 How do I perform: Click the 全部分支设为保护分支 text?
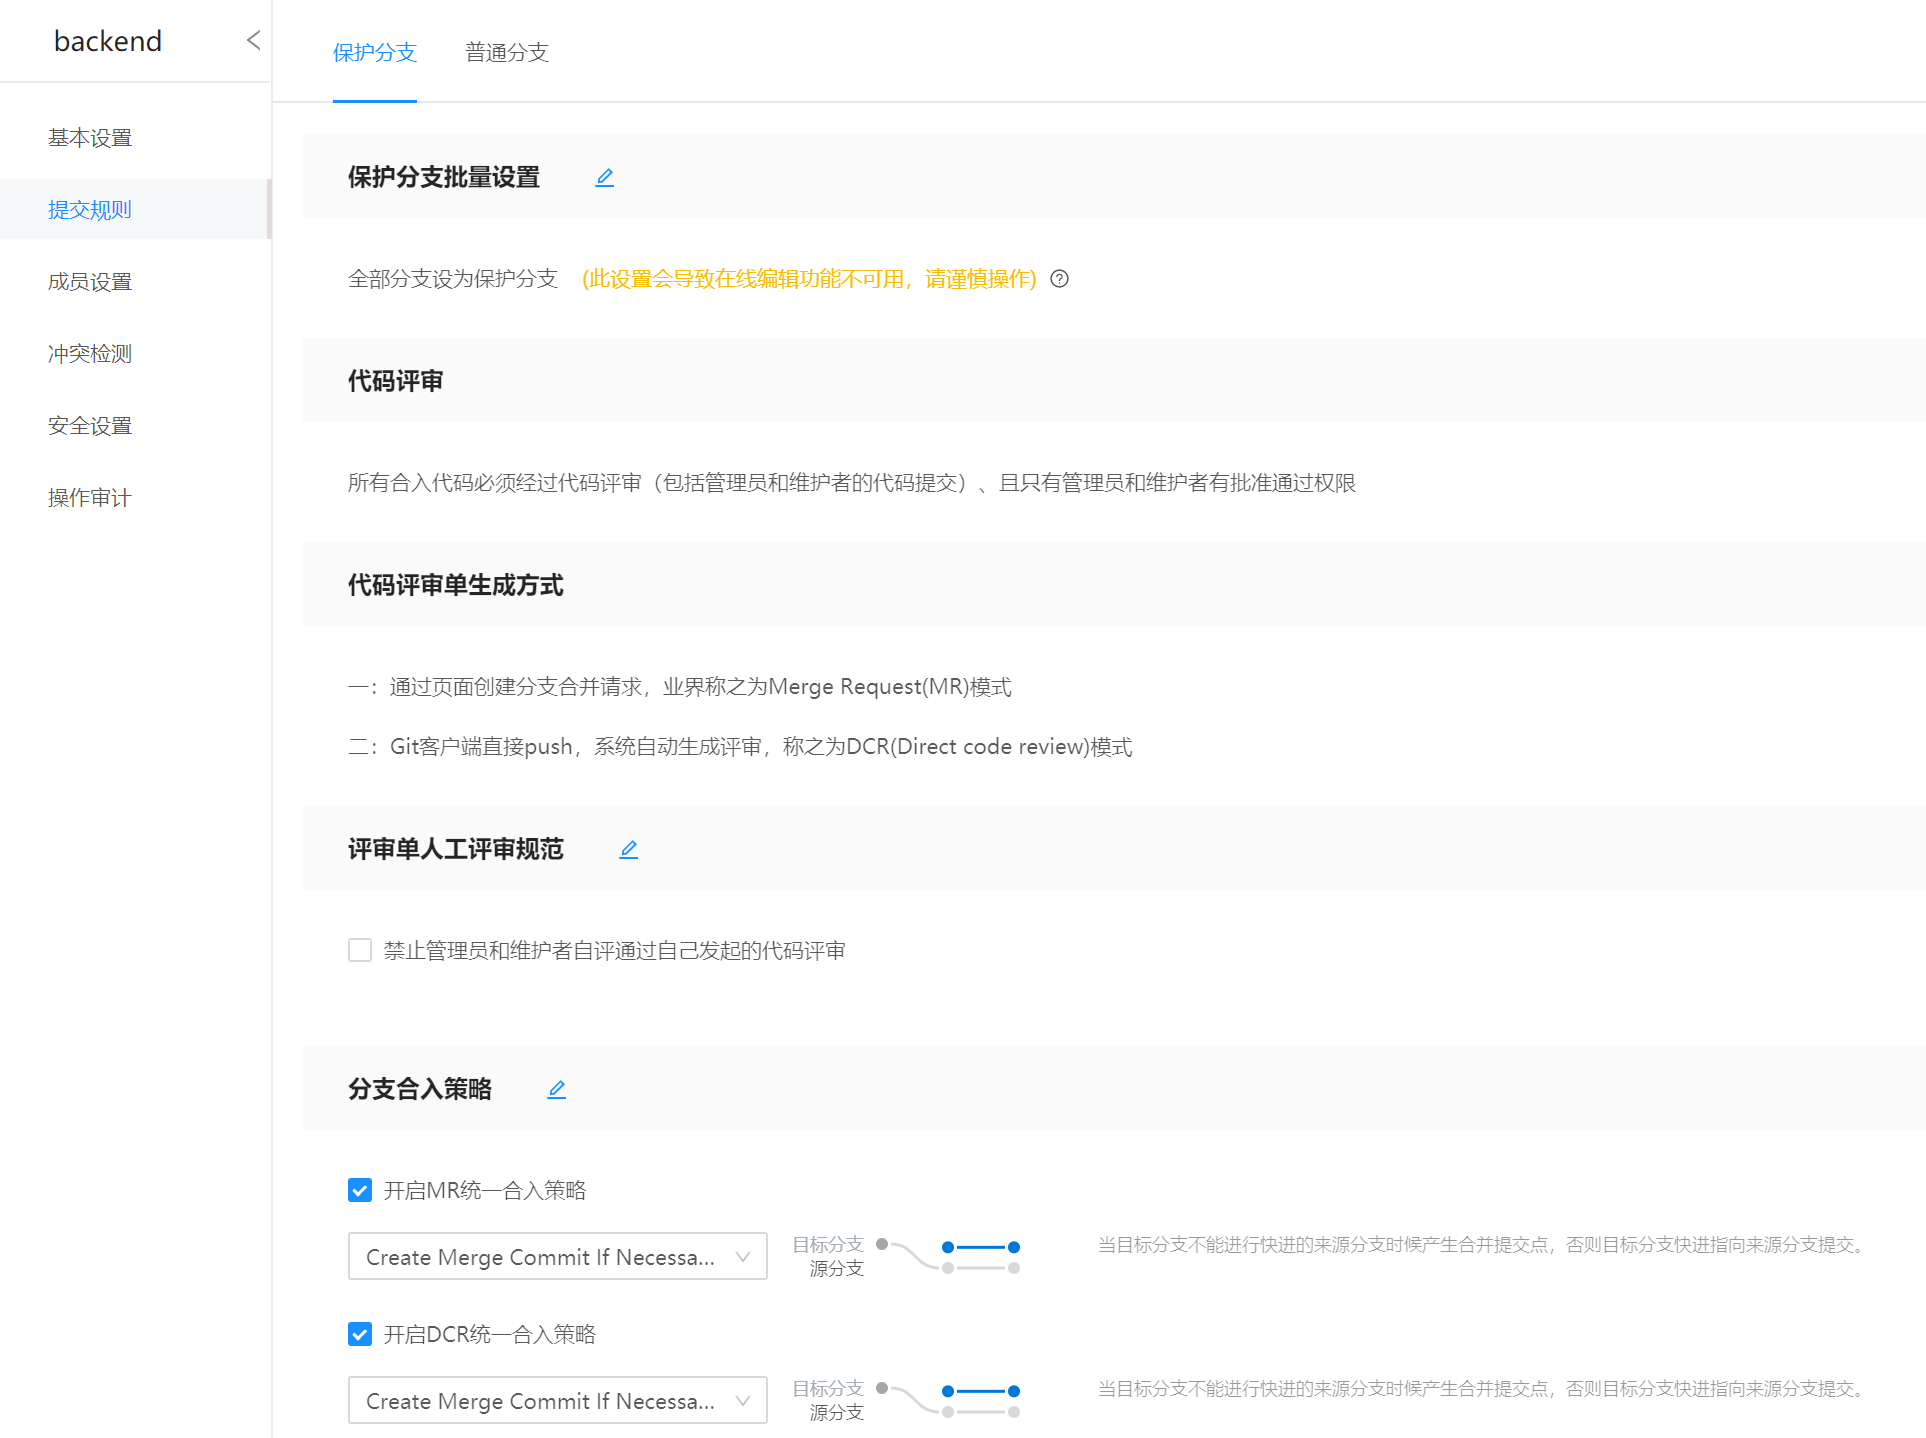click(453, 279)
